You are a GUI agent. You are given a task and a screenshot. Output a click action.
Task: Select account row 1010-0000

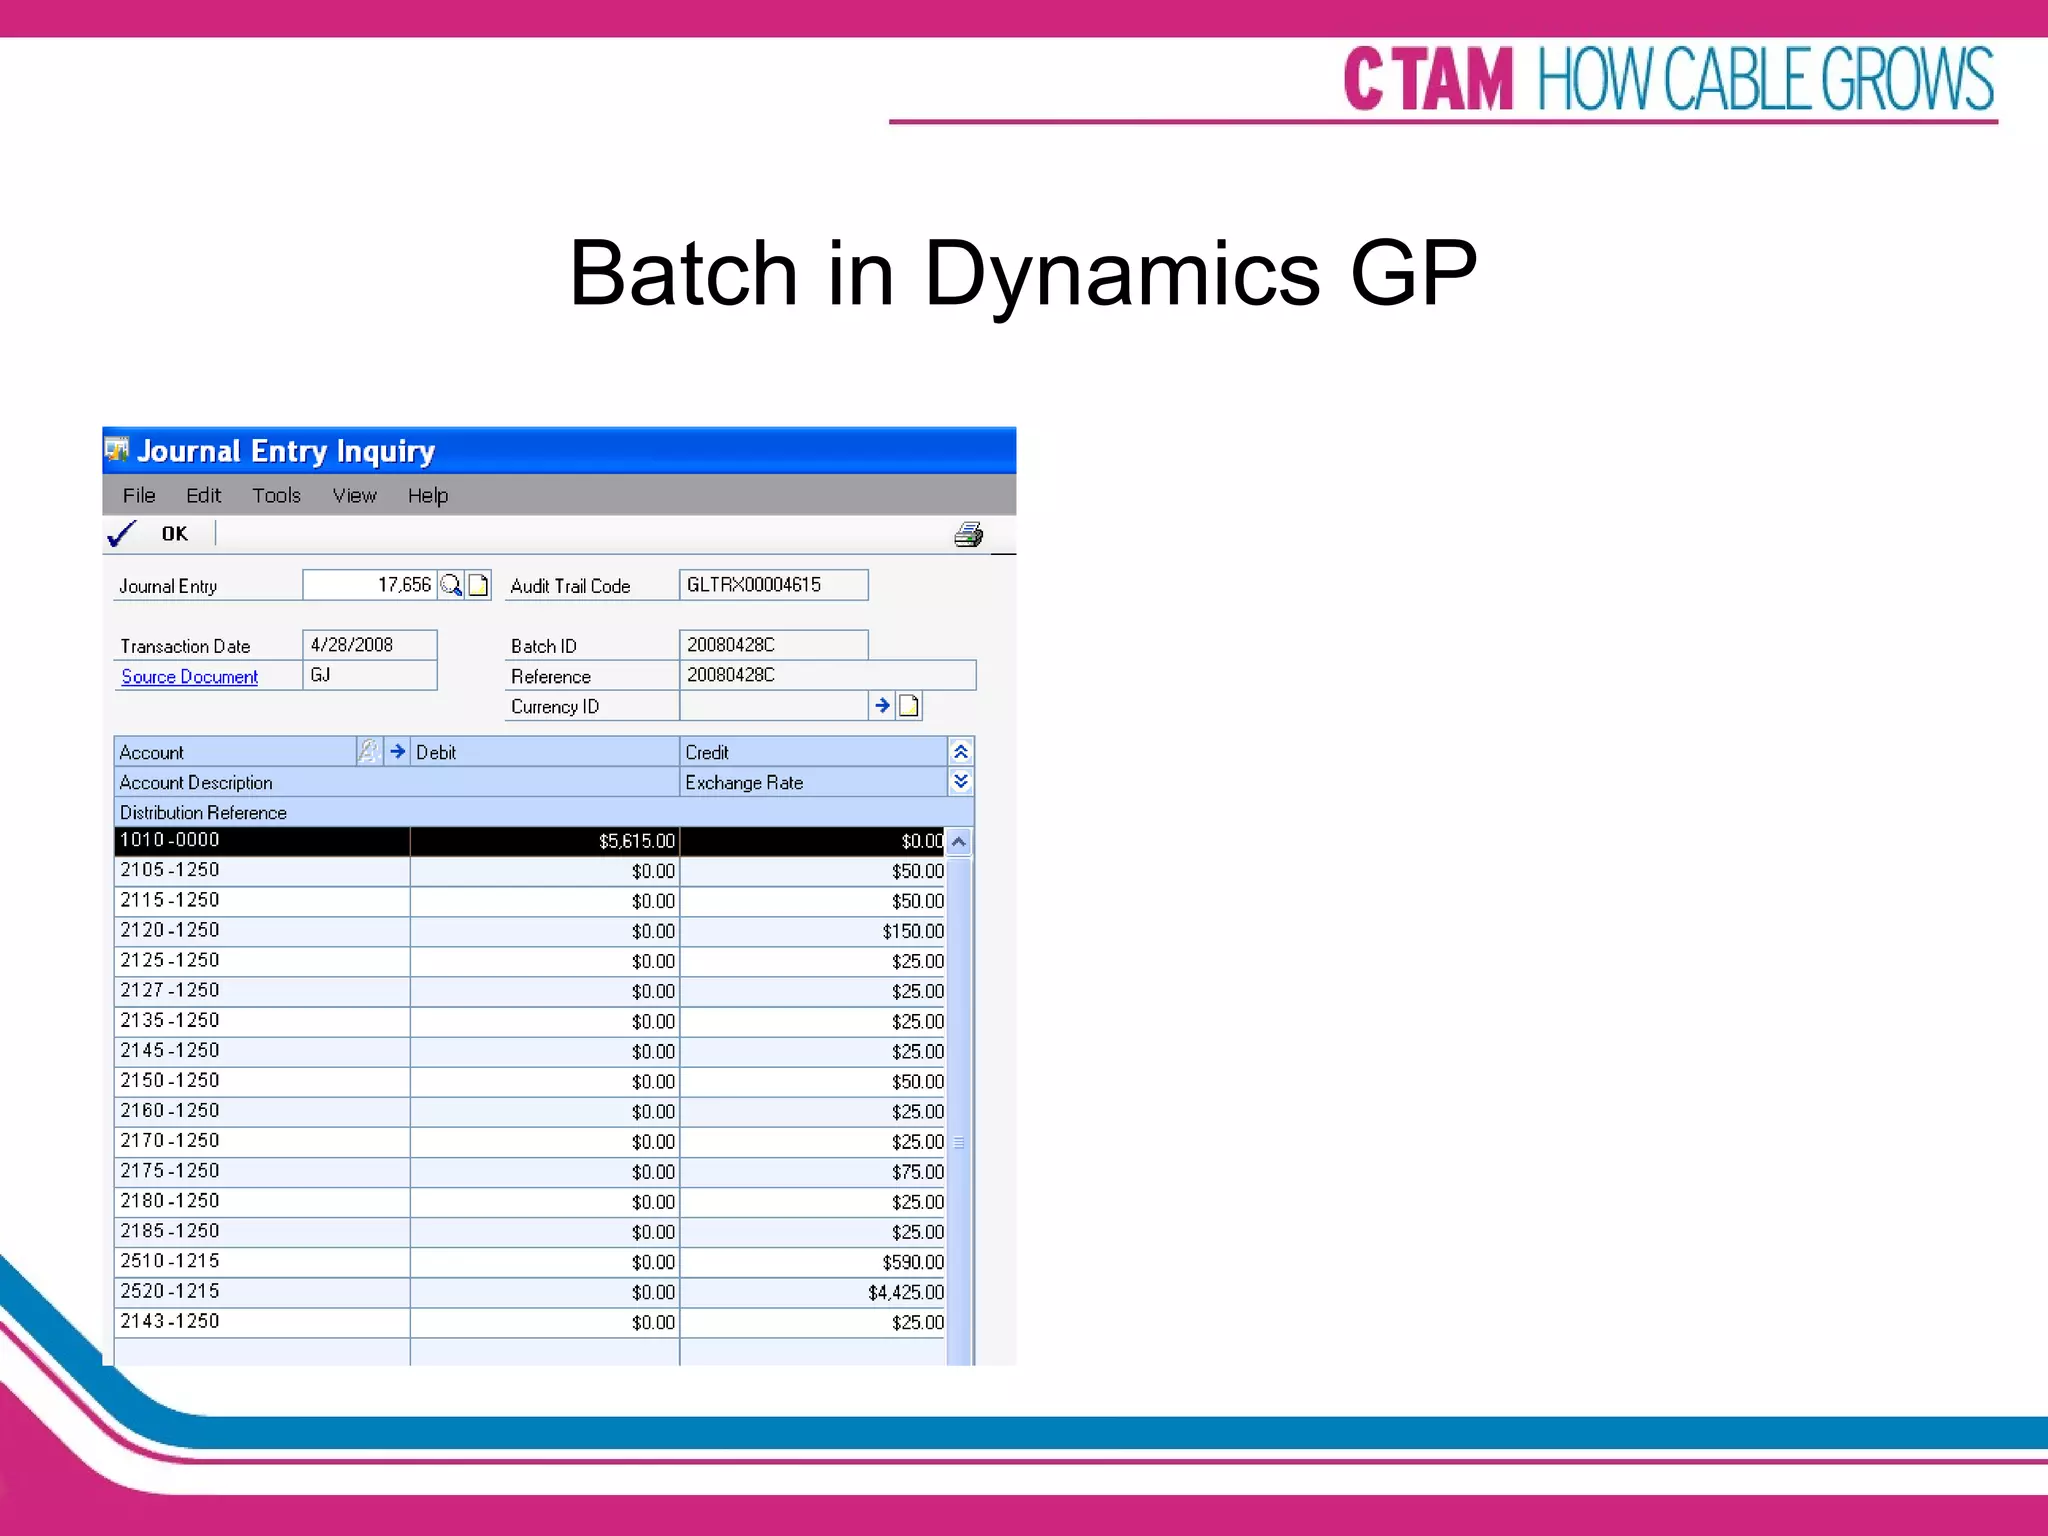(530, 841)
